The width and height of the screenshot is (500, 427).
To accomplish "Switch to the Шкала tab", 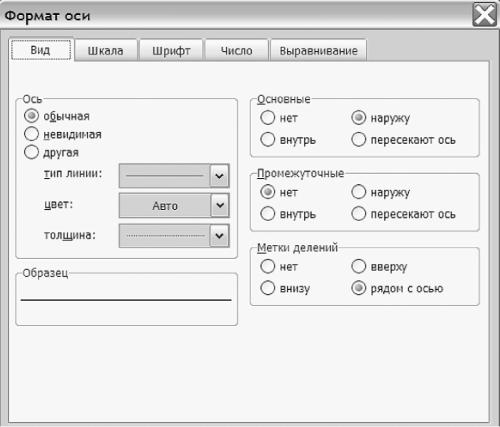I will pos(106,51).
